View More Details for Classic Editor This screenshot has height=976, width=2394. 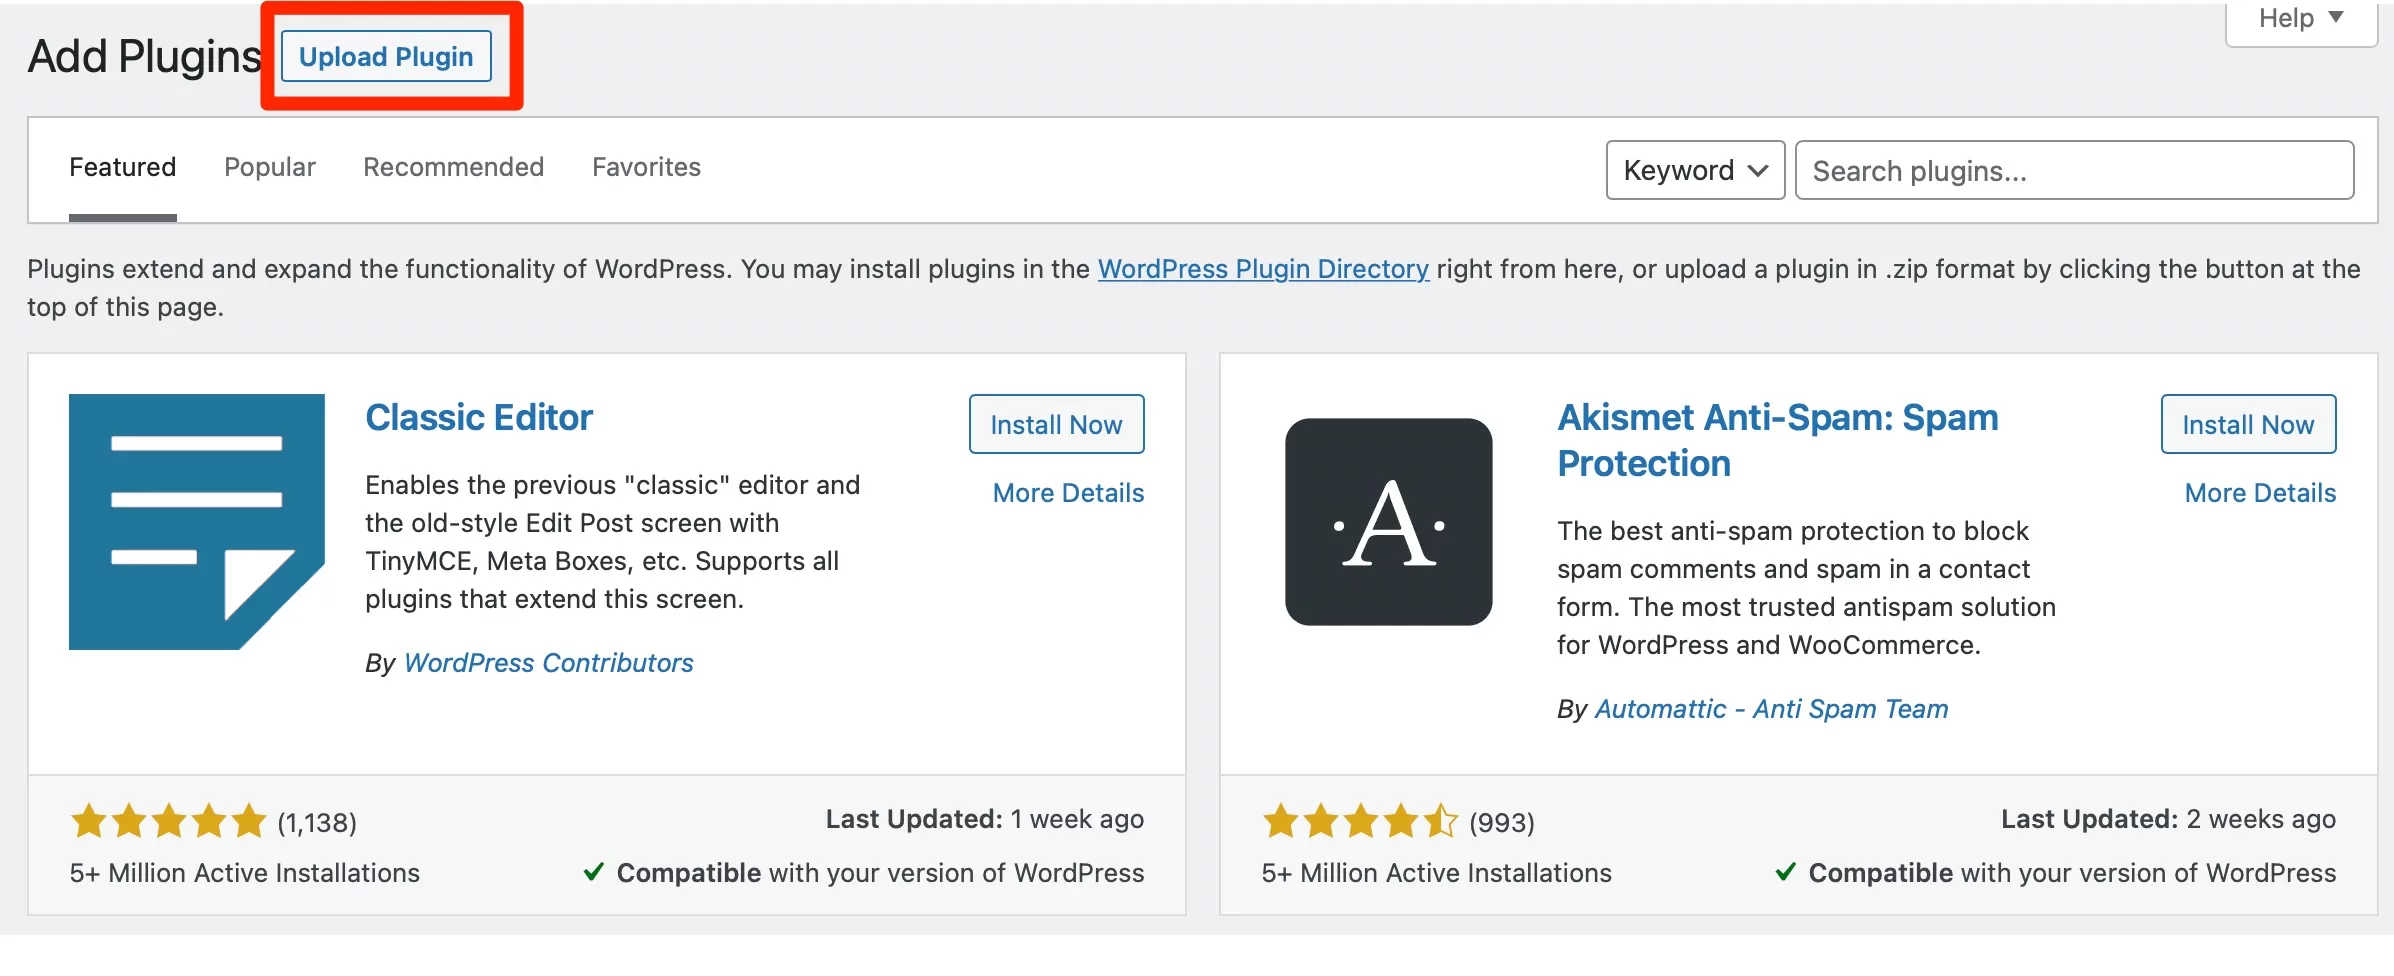coord(1068,493)
